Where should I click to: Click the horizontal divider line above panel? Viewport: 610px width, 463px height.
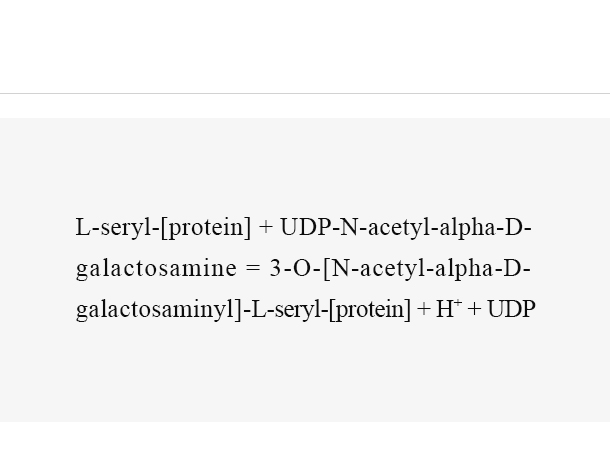(x=305, y=93)
